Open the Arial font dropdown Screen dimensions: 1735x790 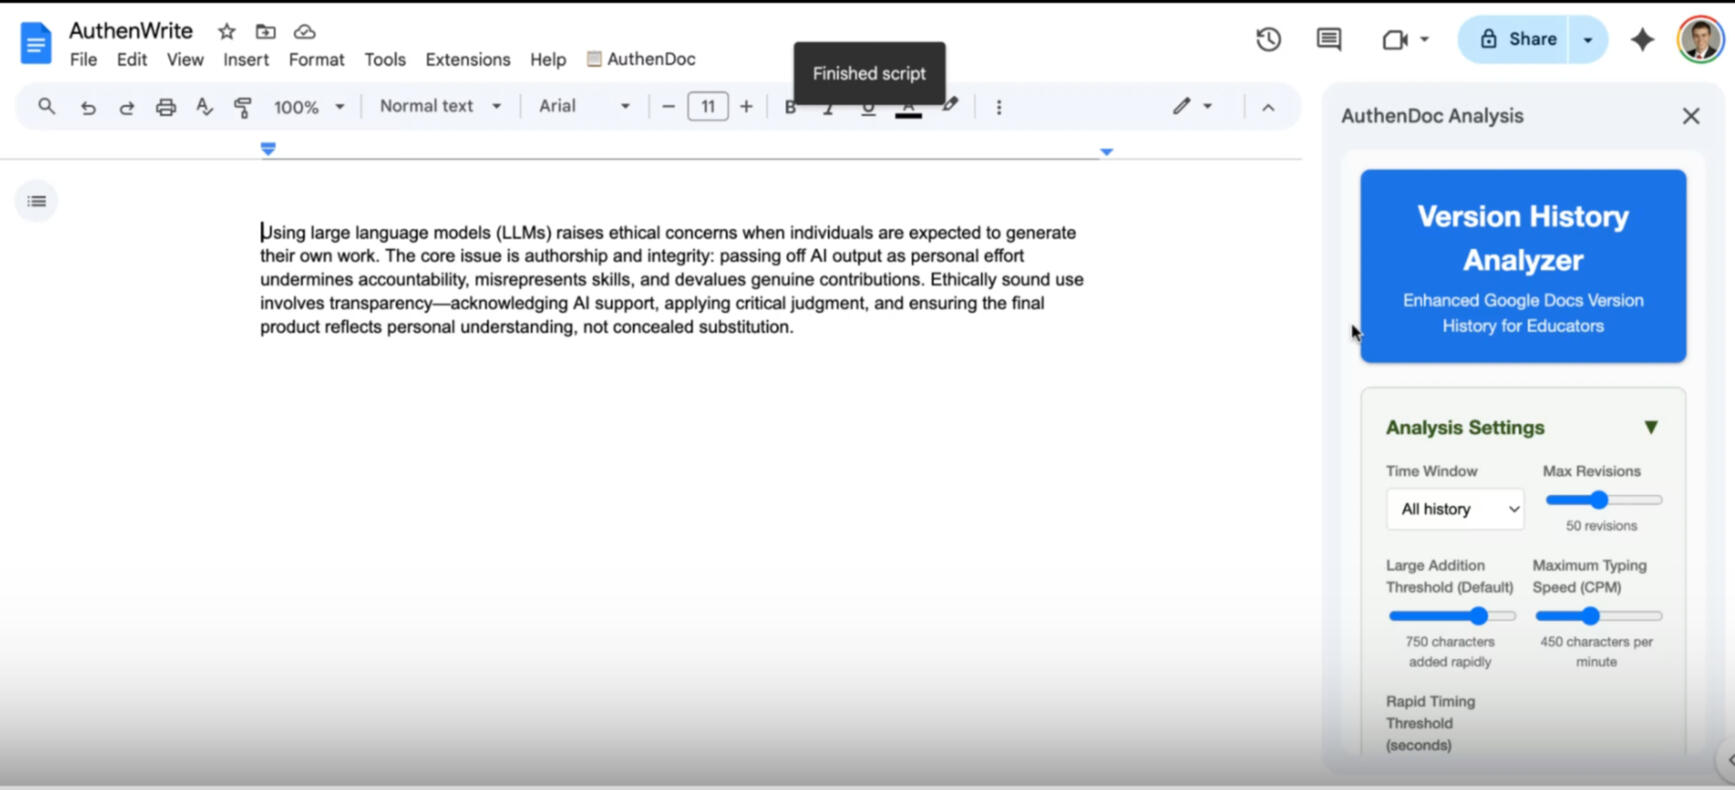584,106
